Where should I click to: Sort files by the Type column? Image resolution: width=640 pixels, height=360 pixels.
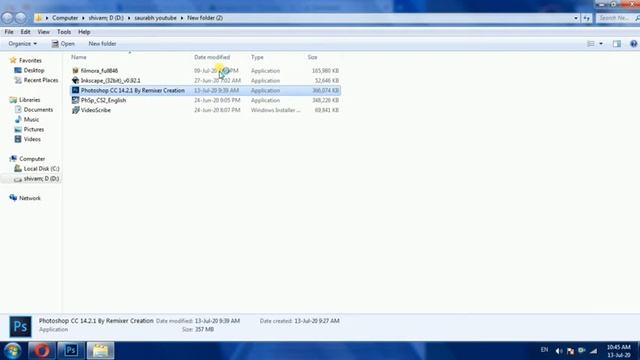257,57
